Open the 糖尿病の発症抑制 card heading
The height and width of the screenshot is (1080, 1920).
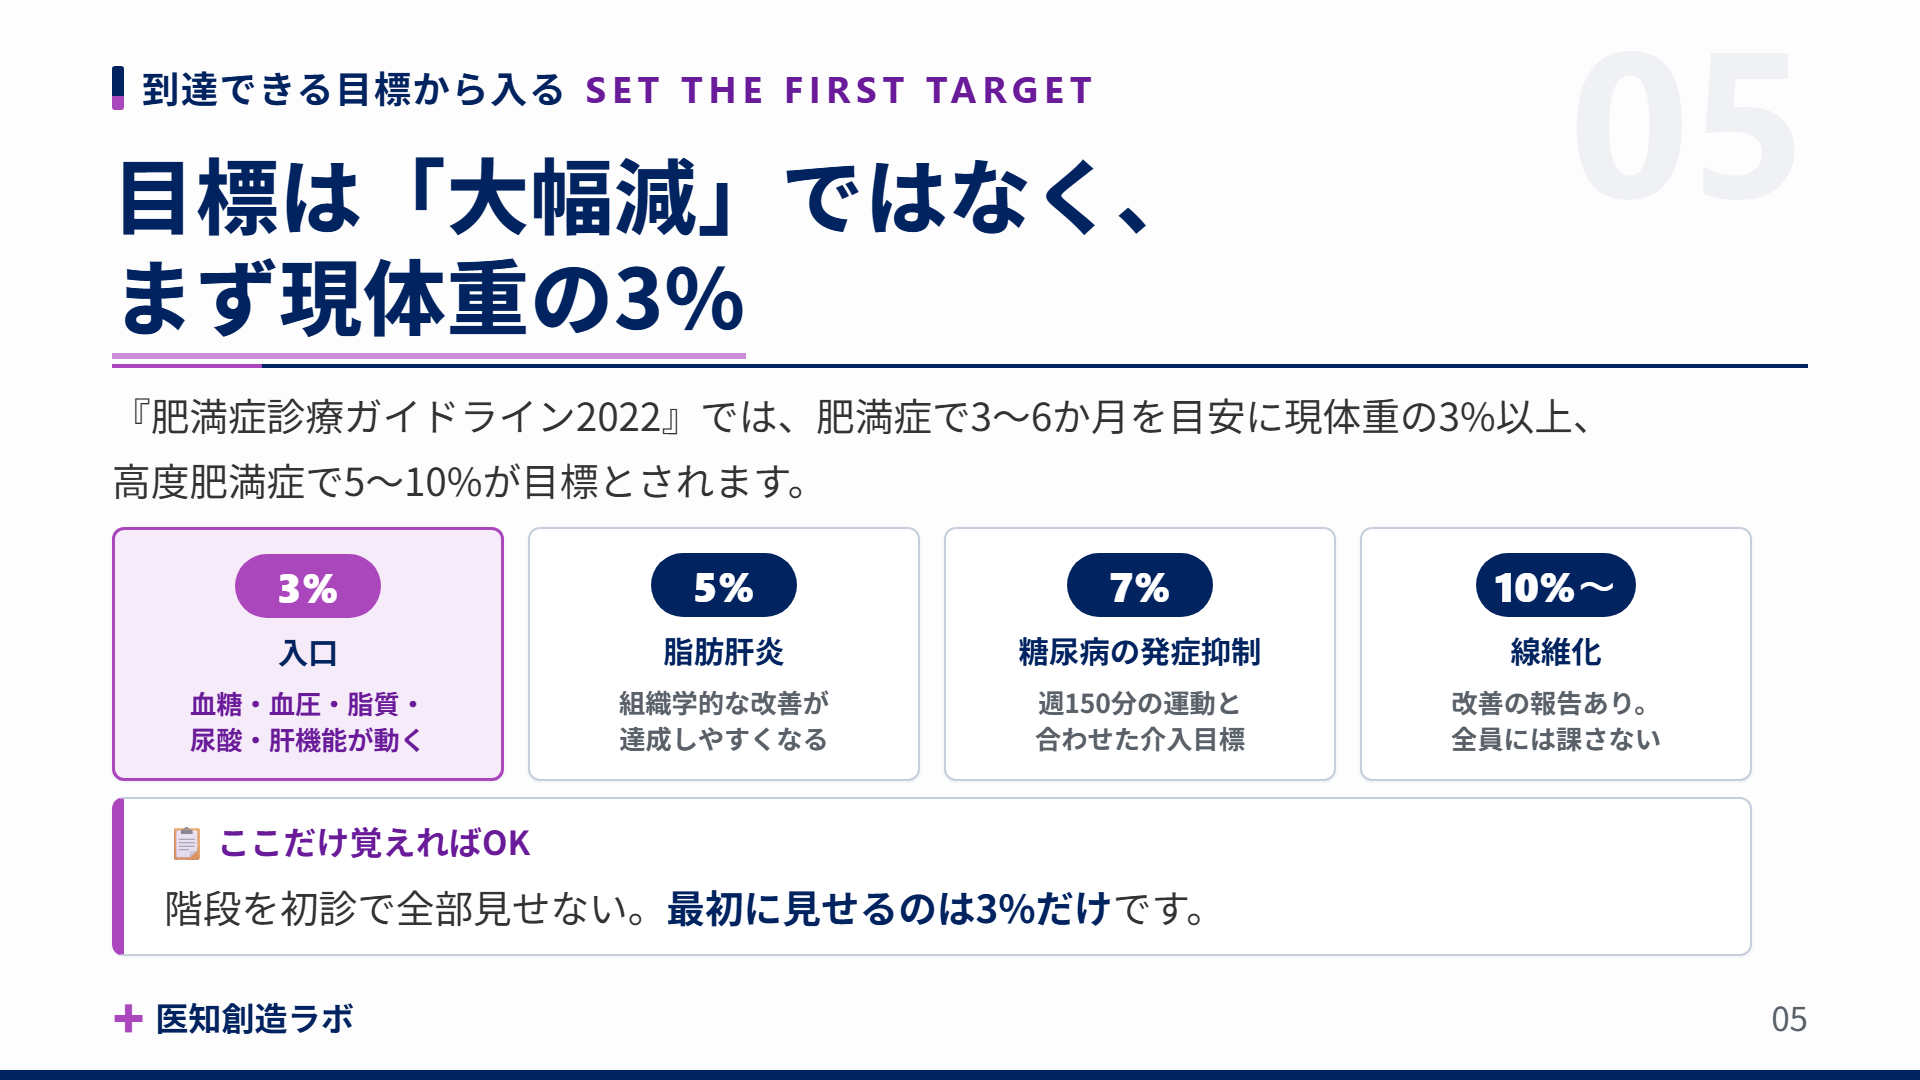(x=1140, y=652)
